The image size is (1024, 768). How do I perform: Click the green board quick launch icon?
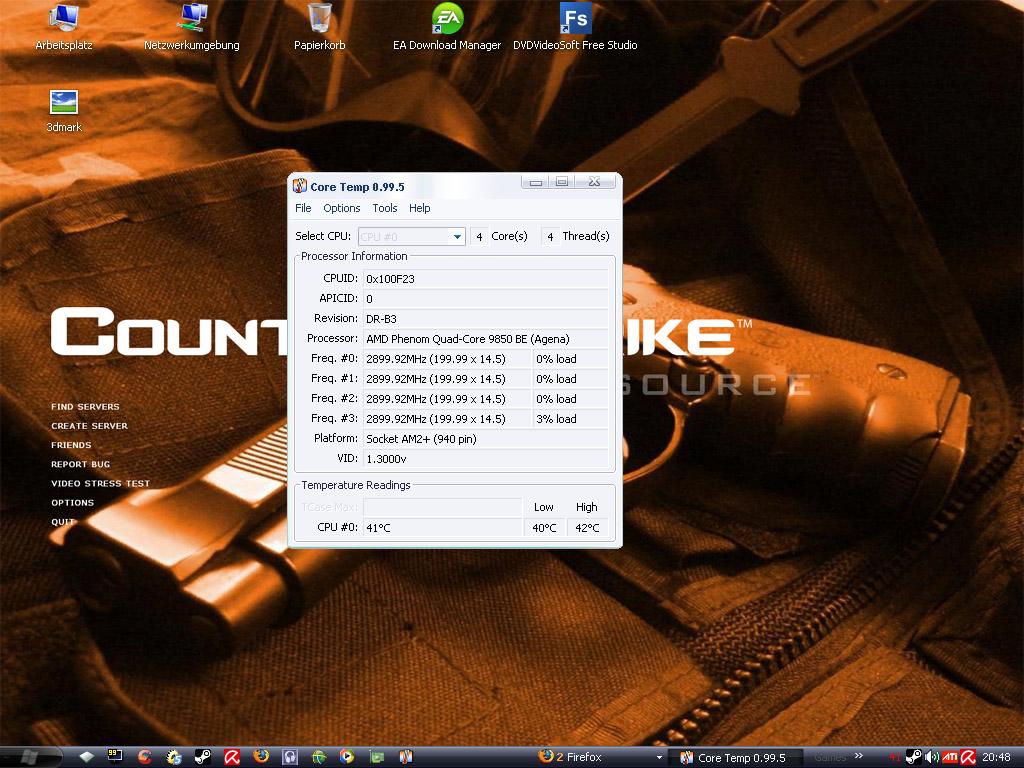pos(377,757)
